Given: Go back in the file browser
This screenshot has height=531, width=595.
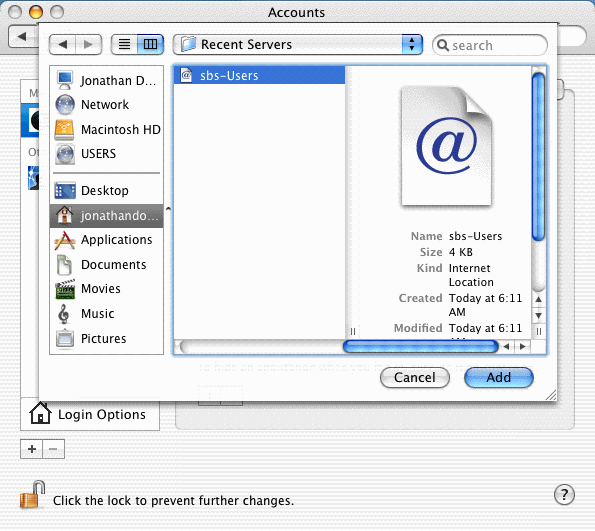Looking at the screenshot, I should click(x=63, y=44).
